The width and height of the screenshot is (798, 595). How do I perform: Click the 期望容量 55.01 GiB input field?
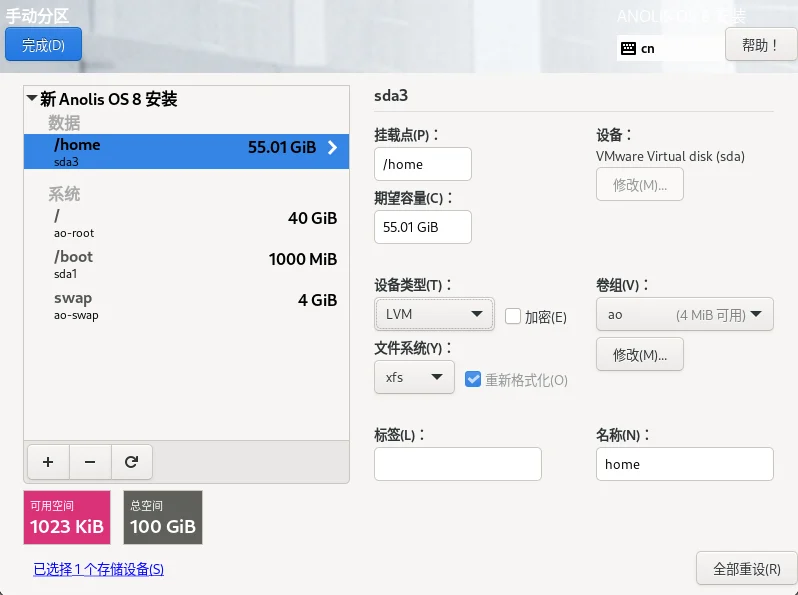[x=422, y=227]
